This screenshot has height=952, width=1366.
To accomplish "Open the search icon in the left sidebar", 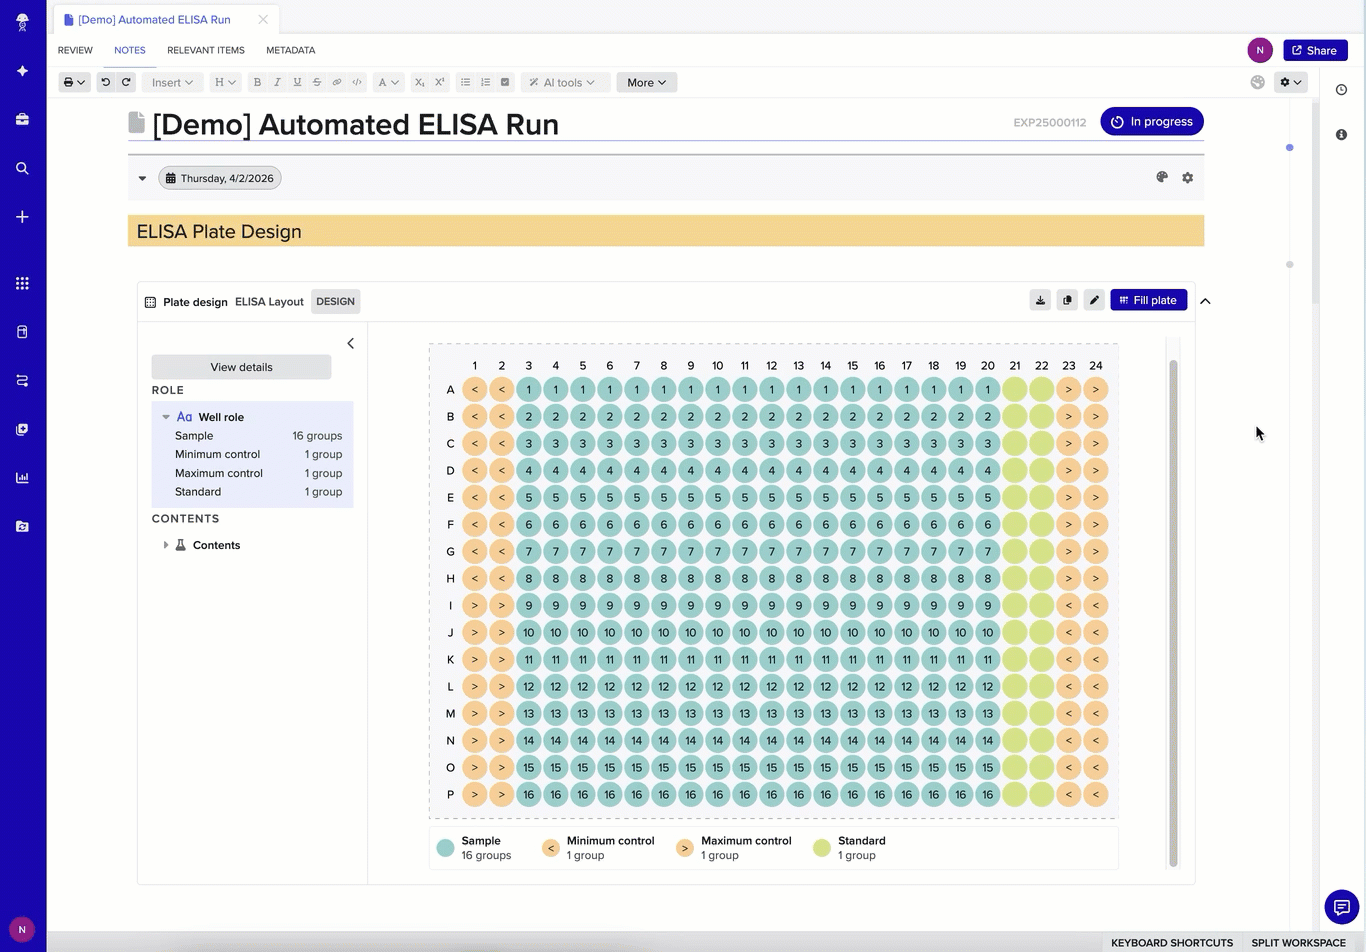I will click(x=22, y=168).
